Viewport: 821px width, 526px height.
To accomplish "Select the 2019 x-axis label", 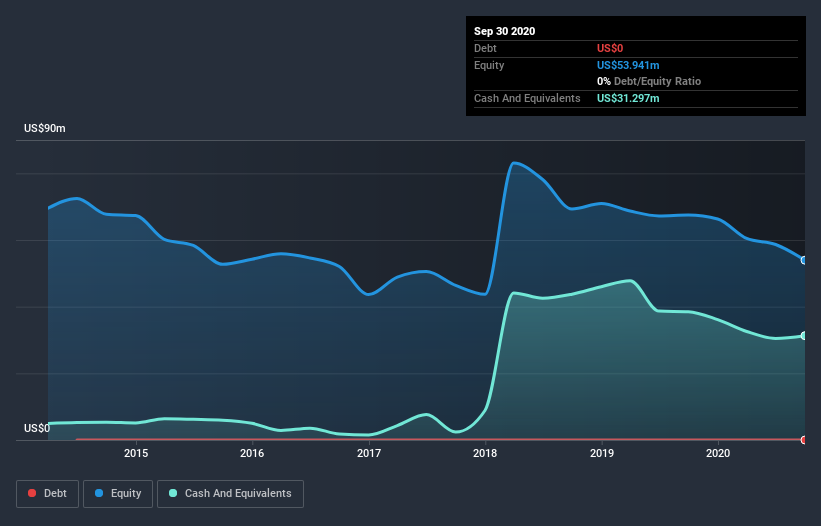I will point(602,453).
